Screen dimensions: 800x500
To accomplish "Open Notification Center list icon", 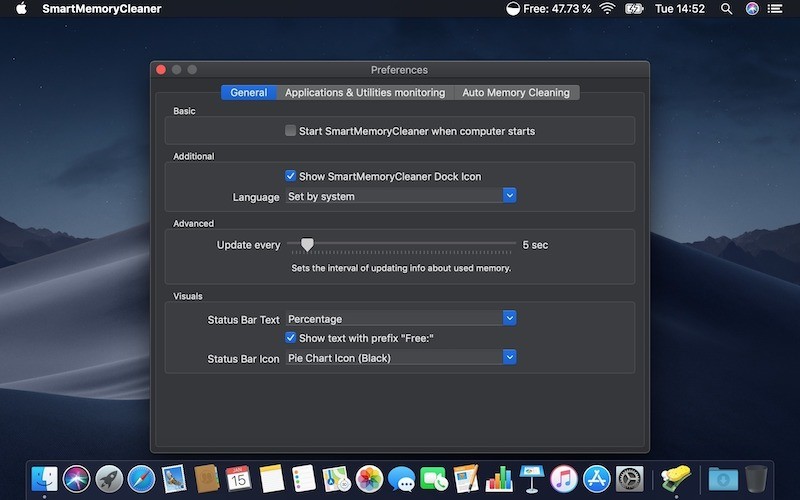I will pos(775,9).
